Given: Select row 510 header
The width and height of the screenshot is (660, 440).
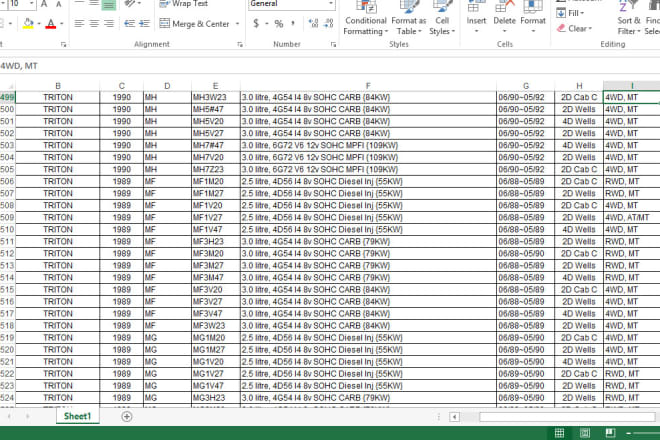Looking at the screenshot, I should tap(7, 229).
